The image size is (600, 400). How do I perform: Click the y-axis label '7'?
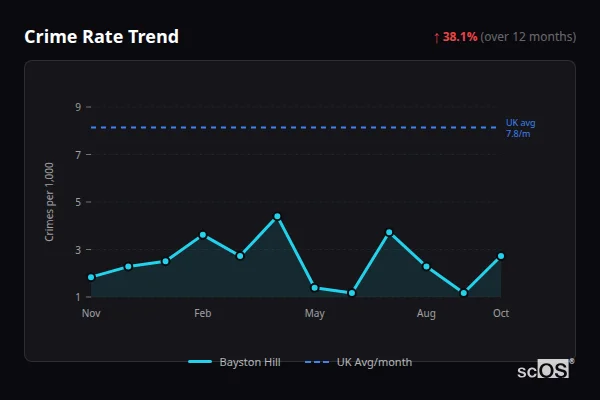click(78, 155)
